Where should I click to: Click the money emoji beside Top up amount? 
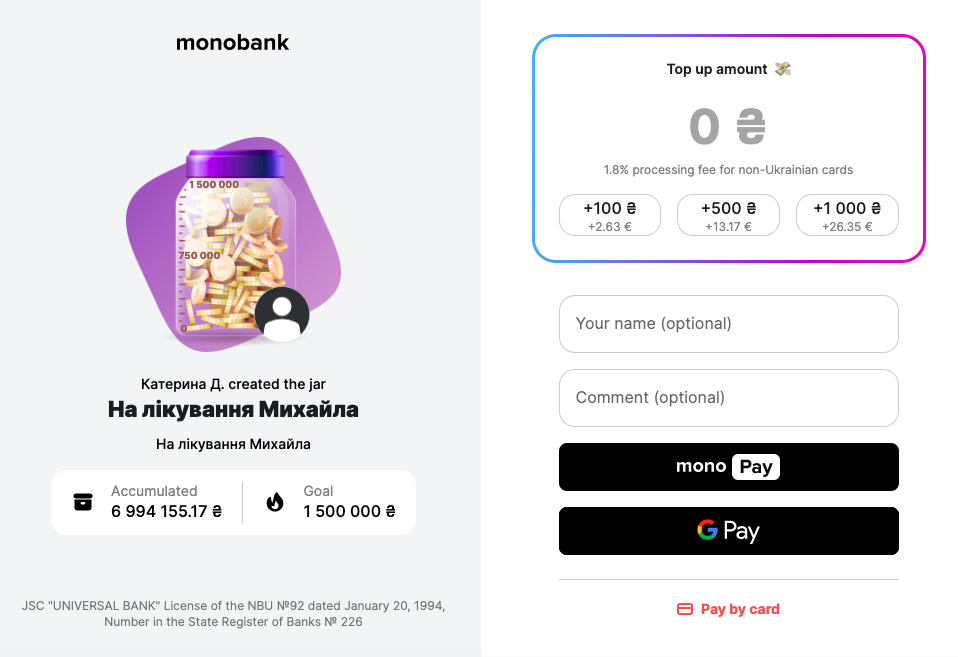[783, 69]
